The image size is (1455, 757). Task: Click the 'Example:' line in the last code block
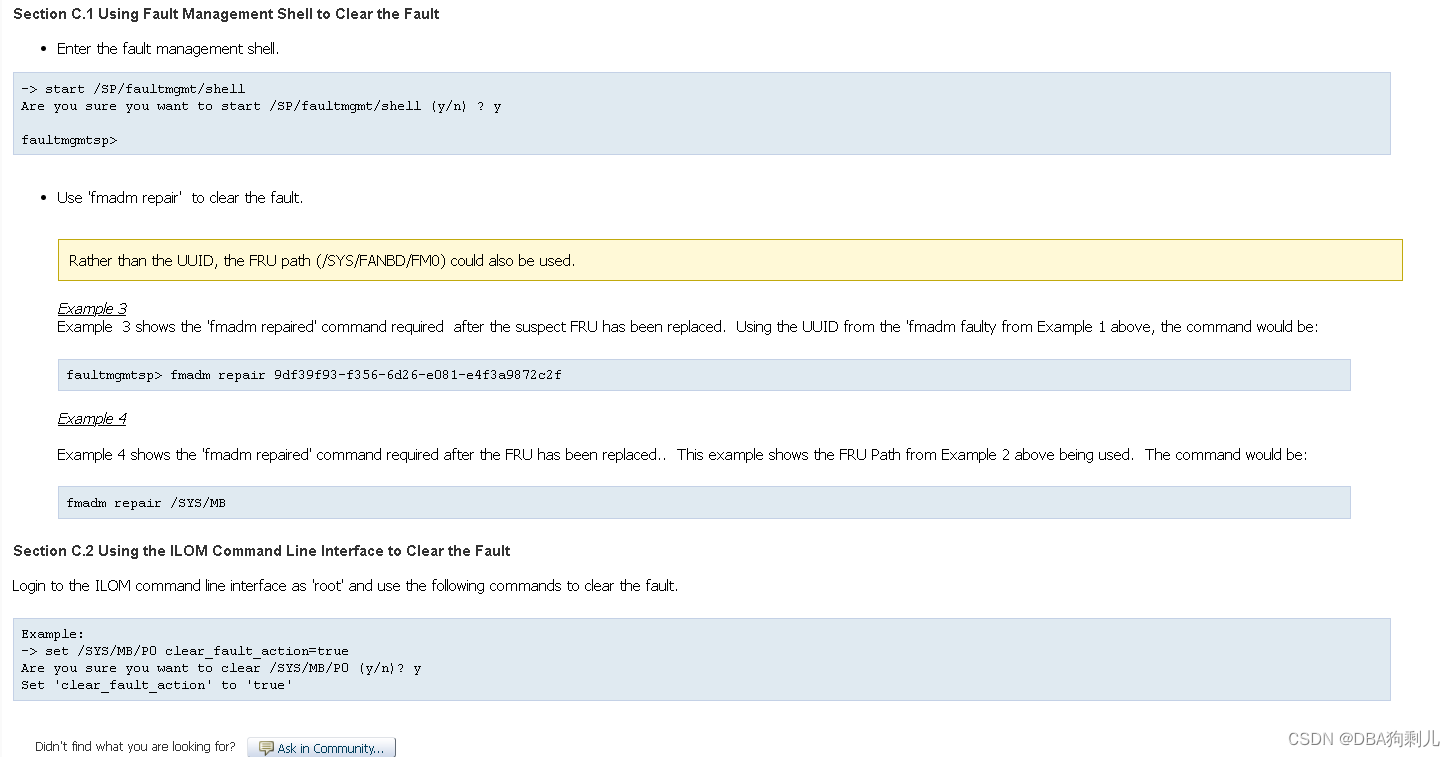pos(53,634)
